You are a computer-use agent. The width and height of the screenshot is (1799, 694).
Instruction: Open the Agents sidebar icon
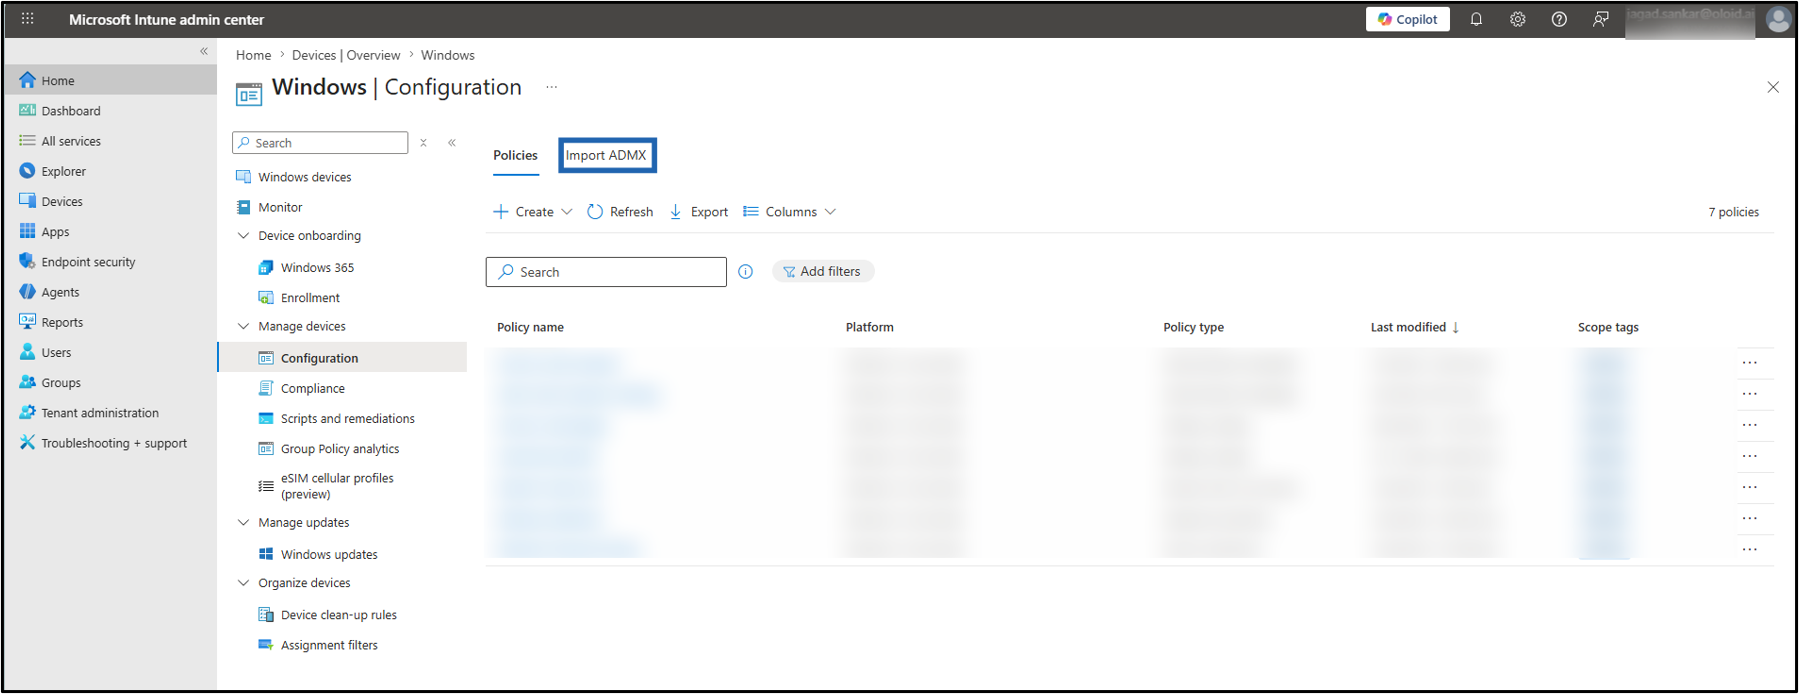coord(27,292)
